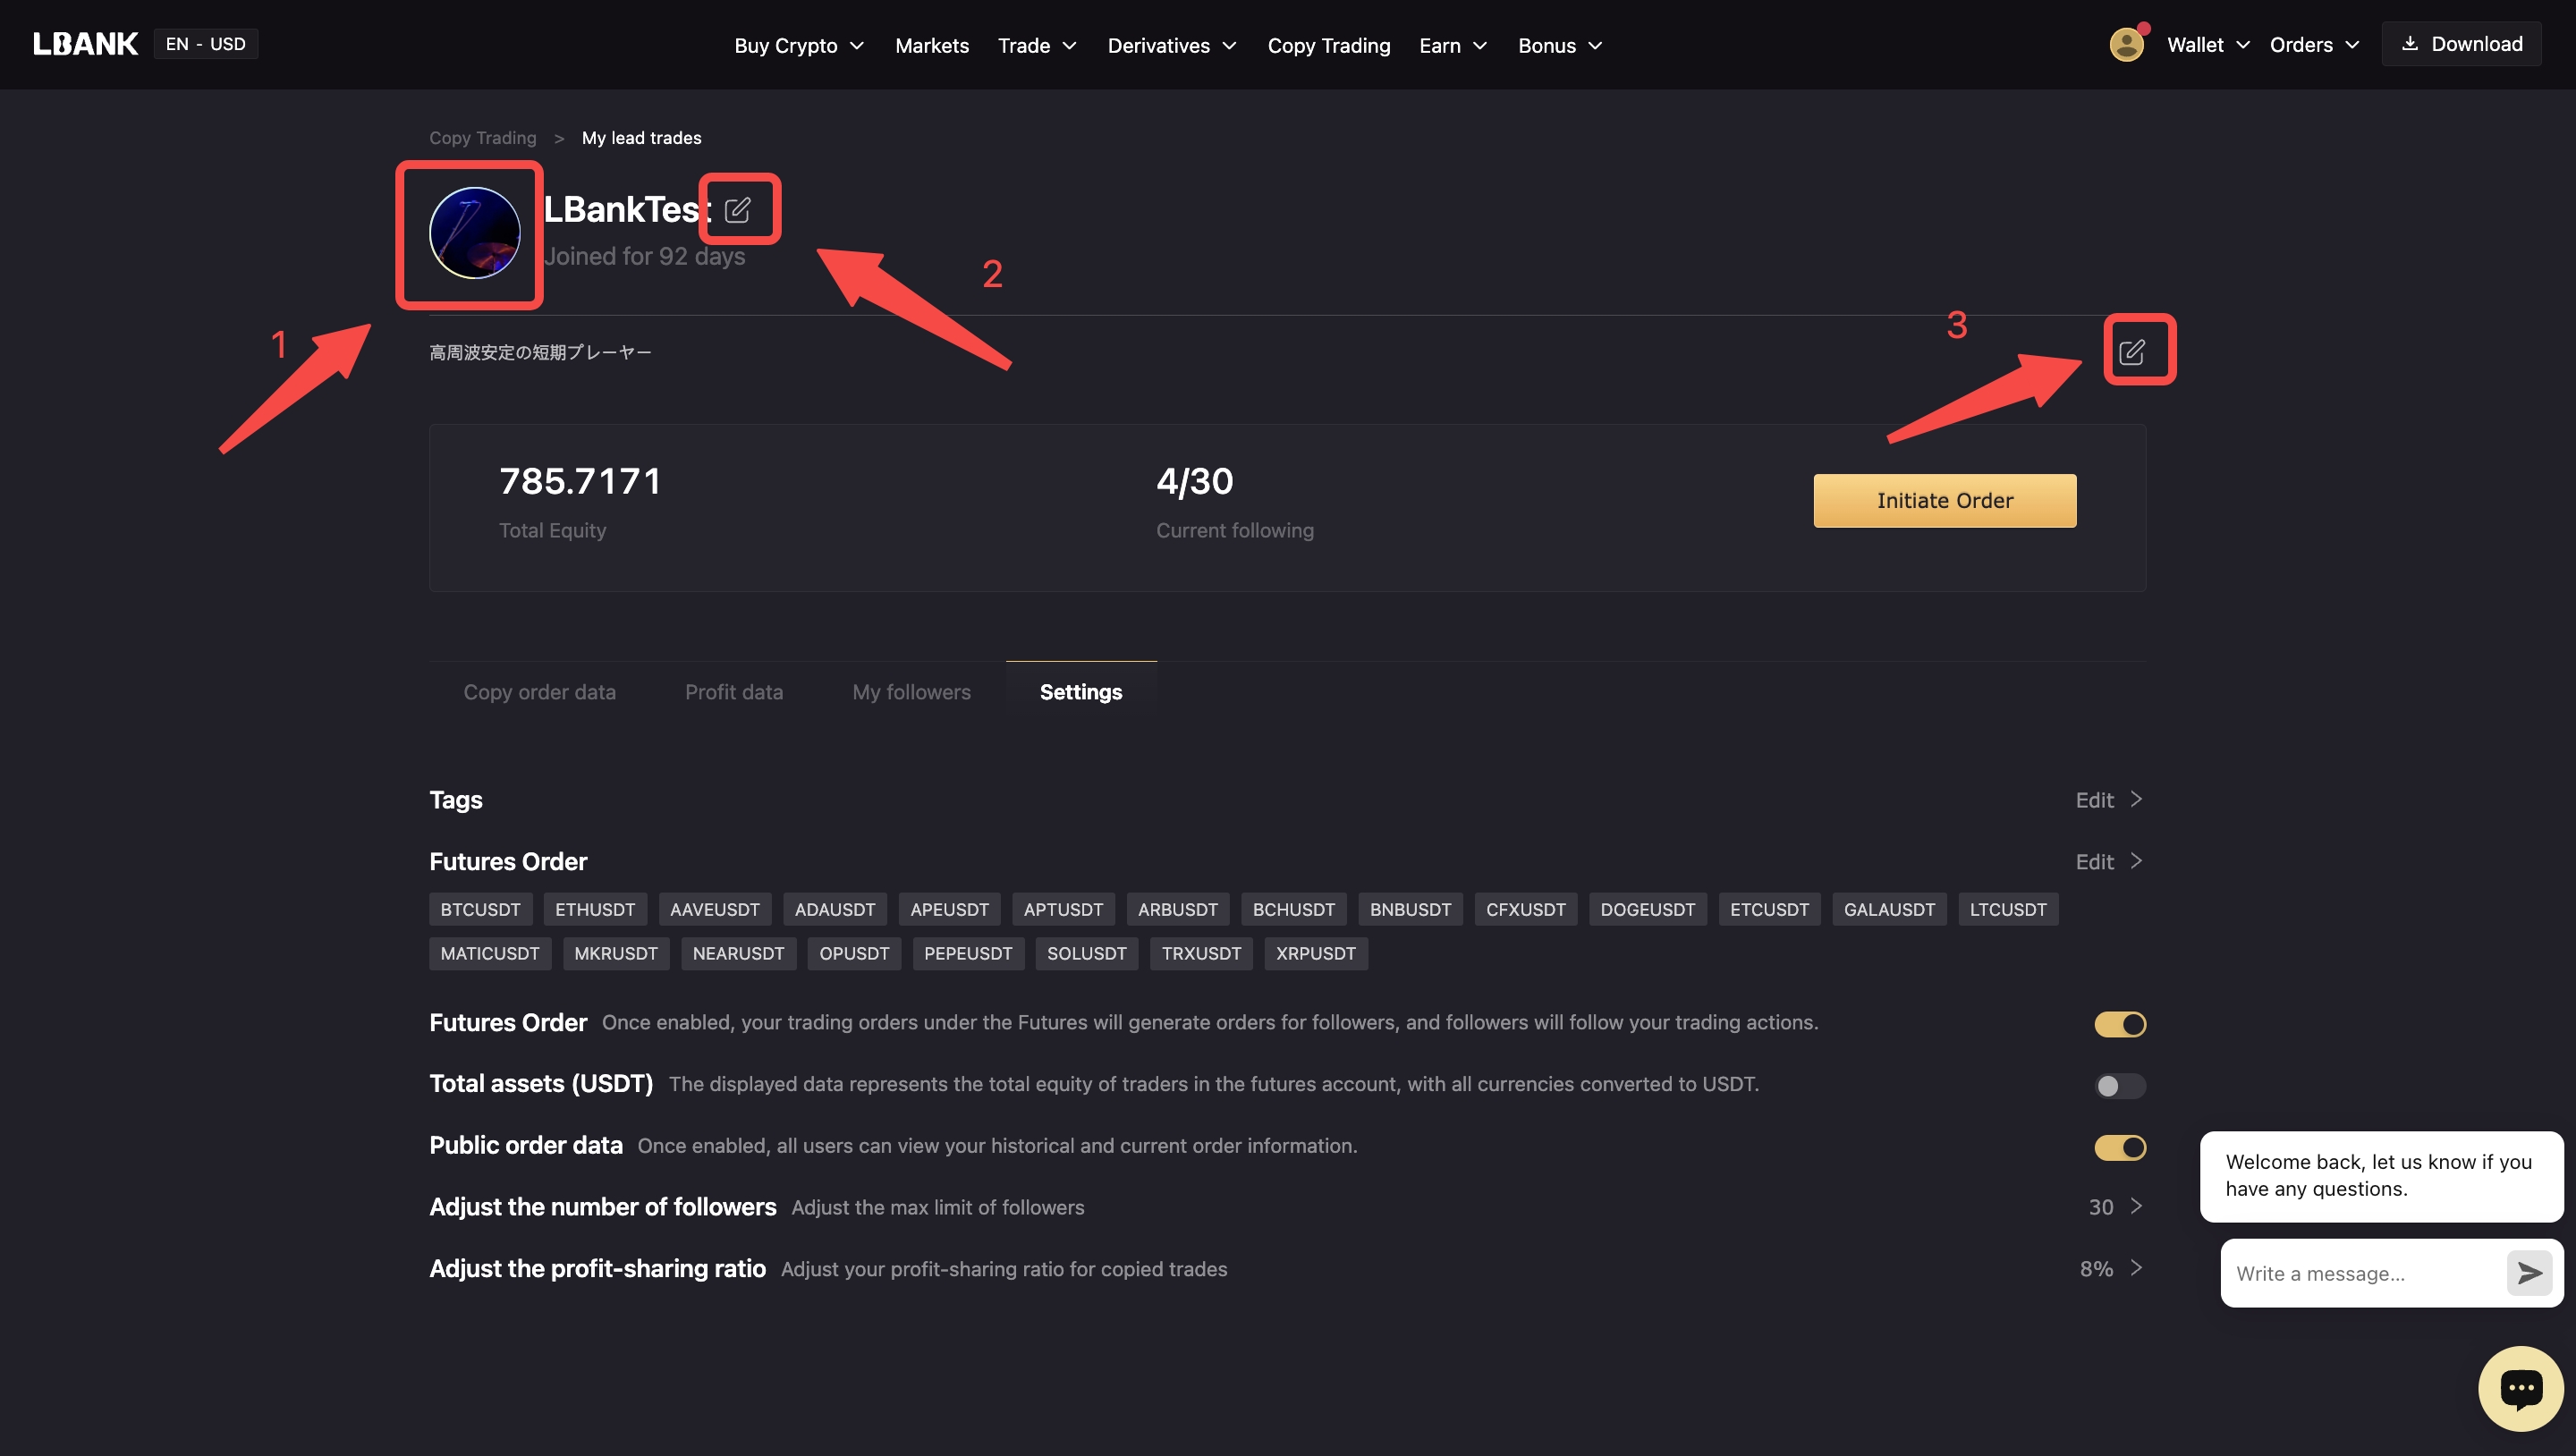Click the APEUSDT pair tag
Image resolution: width=2576 pixels, height=1456 pixels.
click(x=949, y=910)
